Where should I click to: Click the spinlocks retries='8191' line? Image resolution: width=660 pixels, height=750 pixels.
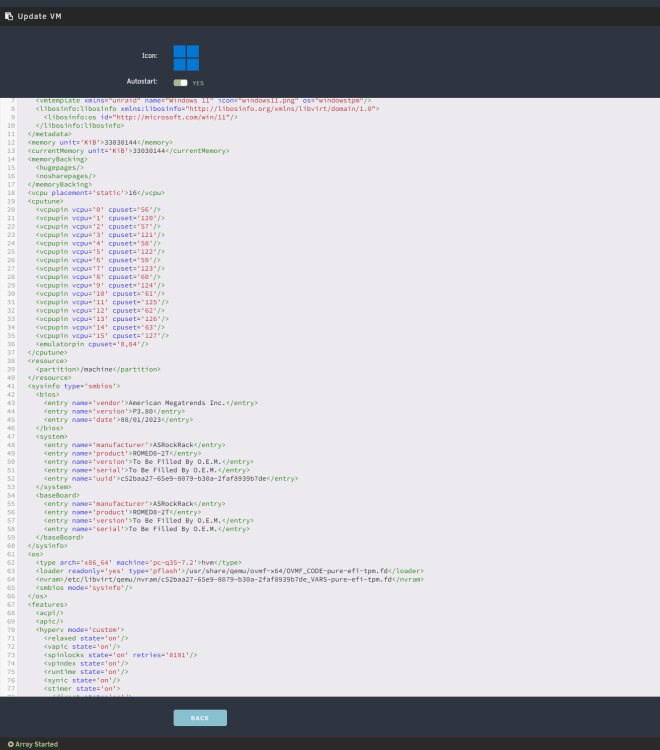[x=121, y=655]
